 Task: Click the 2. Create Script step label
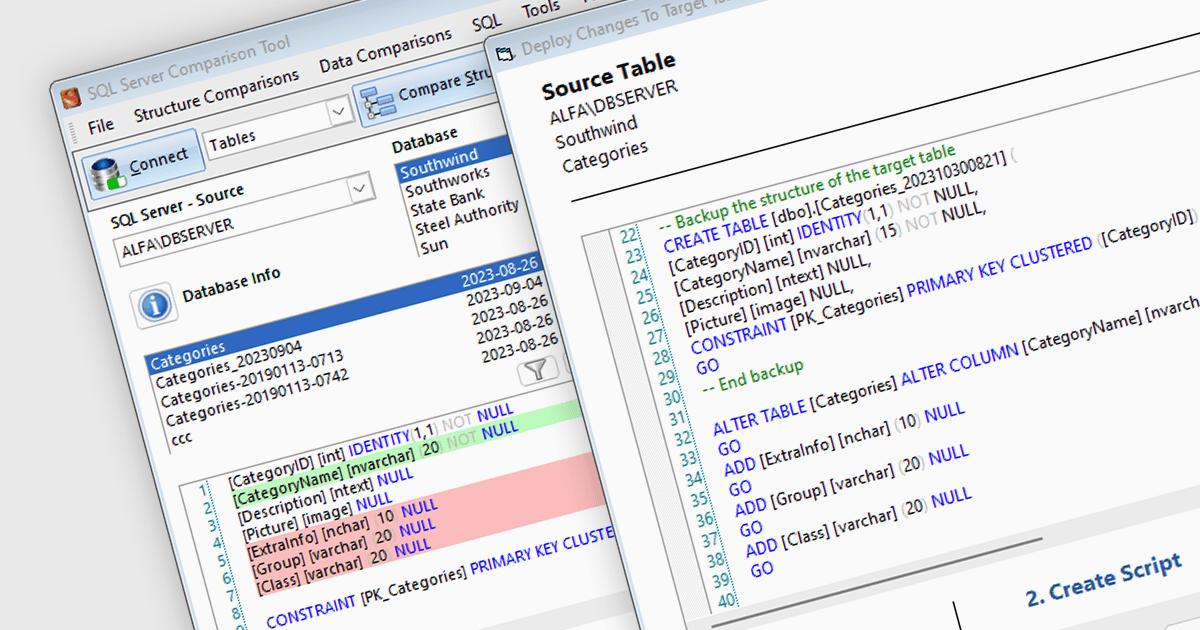click(x=1104, y=578)
